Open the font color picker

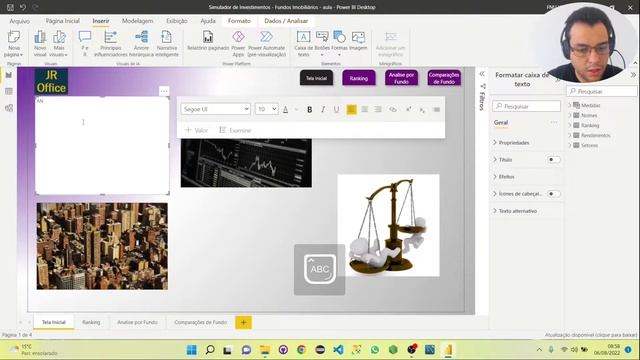click(286, 109)
